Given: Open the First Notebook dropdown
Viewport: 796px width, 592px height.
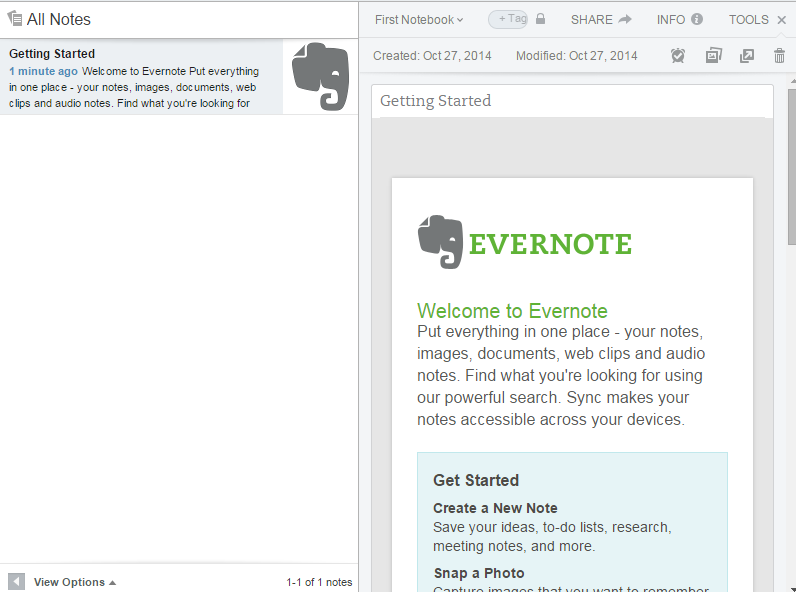Looking at the screenshot, I should [419, 20].
